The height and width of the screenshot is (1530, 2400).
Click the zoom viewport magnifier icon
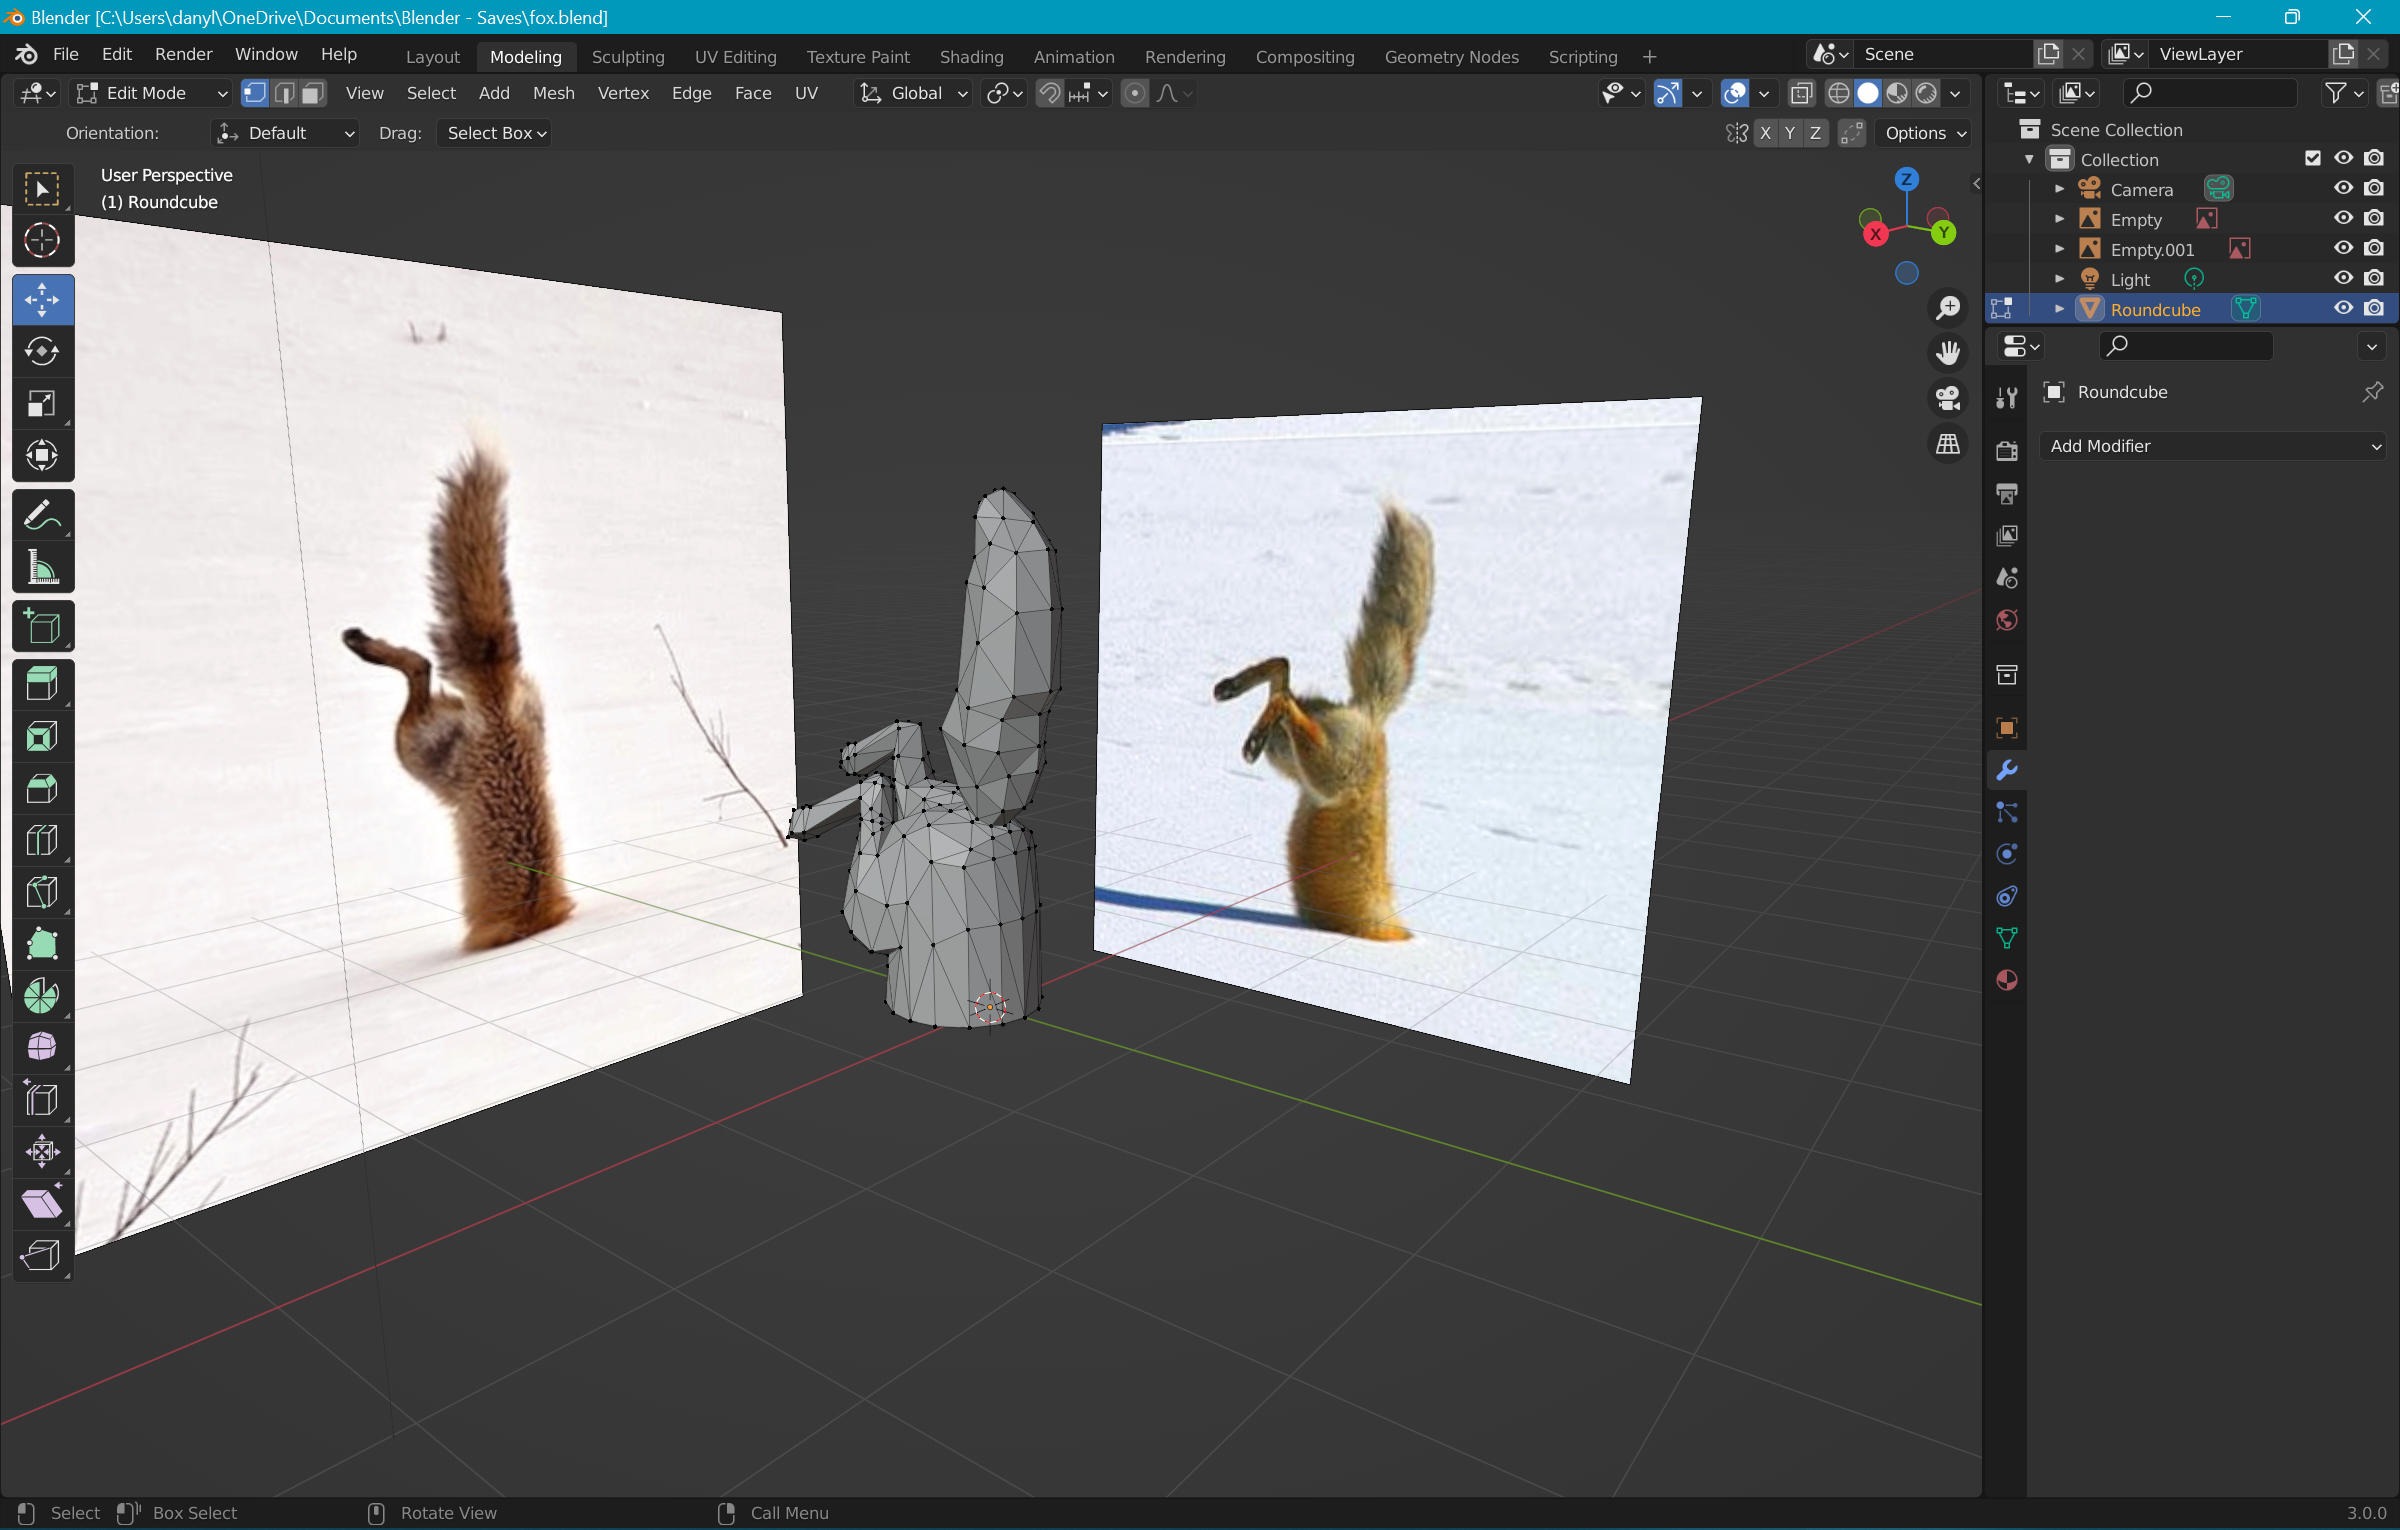[x=1947, y=308]
